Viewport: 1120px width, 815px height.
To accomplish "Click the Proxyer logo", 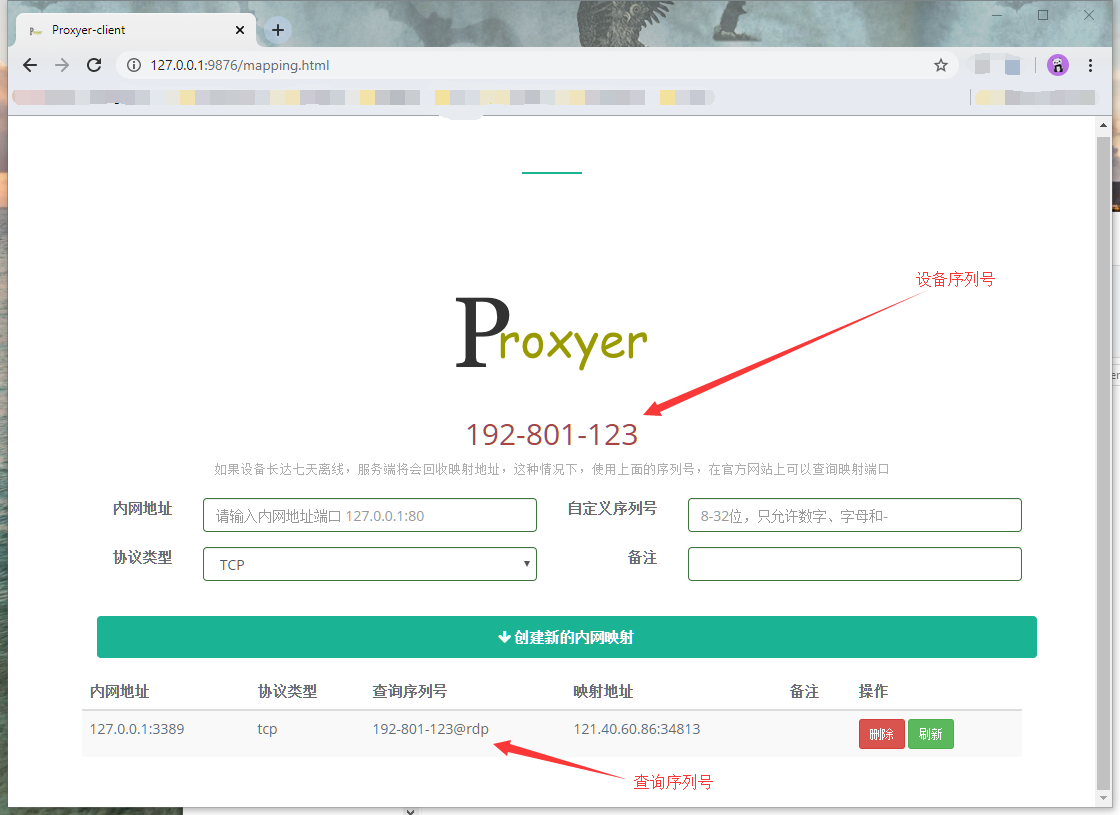I will click(x=551, y=335).
